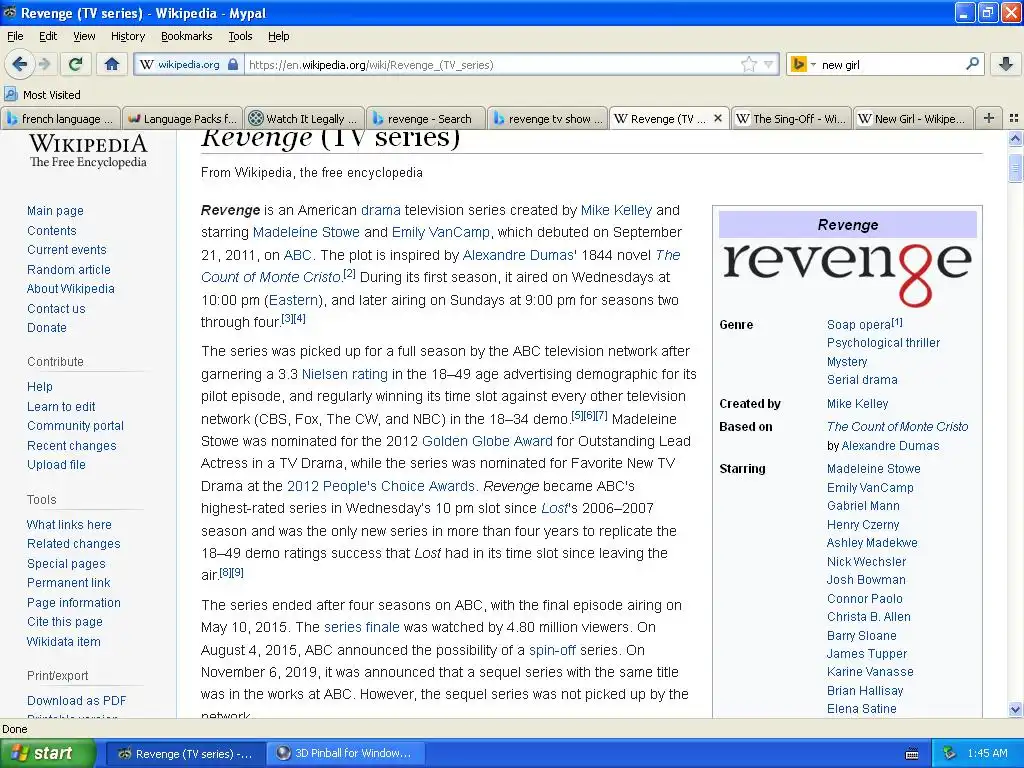The width and height of the screenshot is (1024, 768).
Task: Open Christa B. Allen in the Starring list
Action: [869, 616]
